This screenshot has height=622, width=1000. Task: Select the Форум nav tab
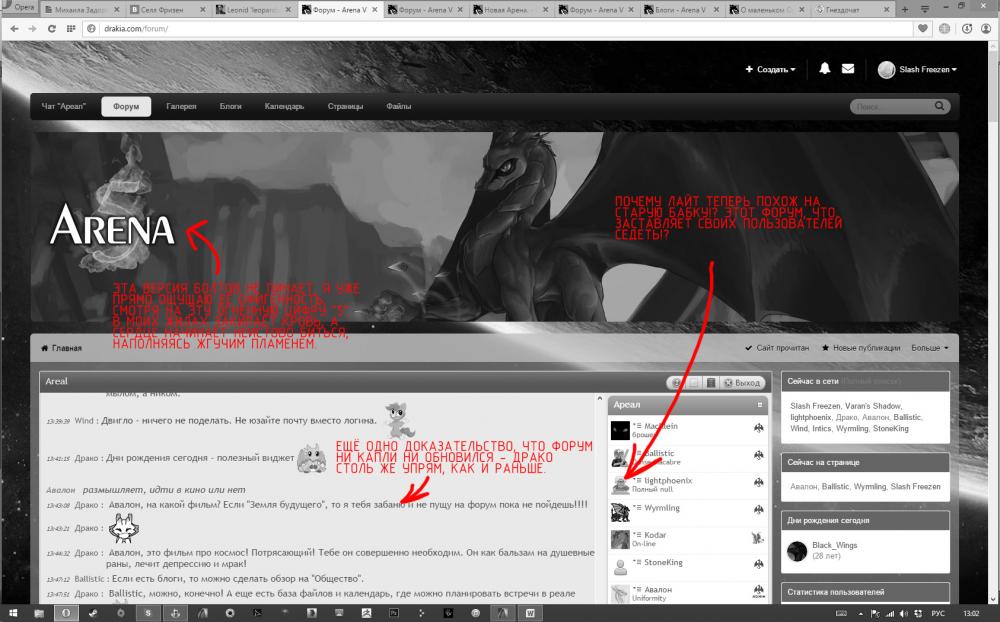(x=126, y=107)
